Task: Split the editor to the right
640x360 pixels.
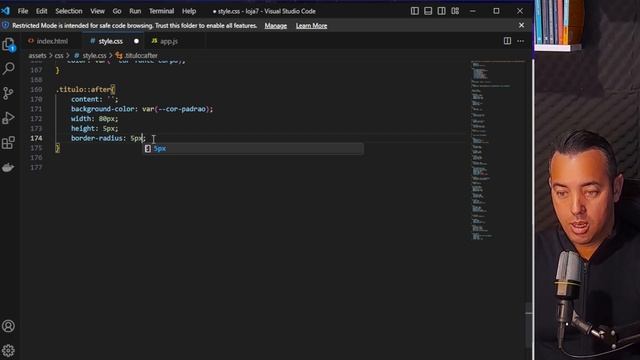Action: [x=507, y=41]
